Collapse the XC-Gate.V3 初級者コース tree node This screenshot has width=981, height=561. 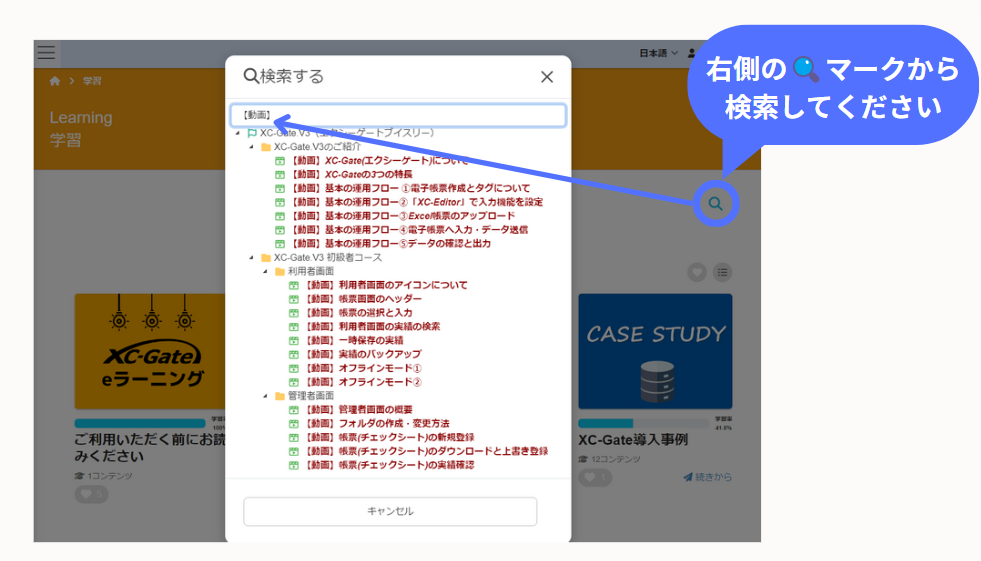(252, 258)
